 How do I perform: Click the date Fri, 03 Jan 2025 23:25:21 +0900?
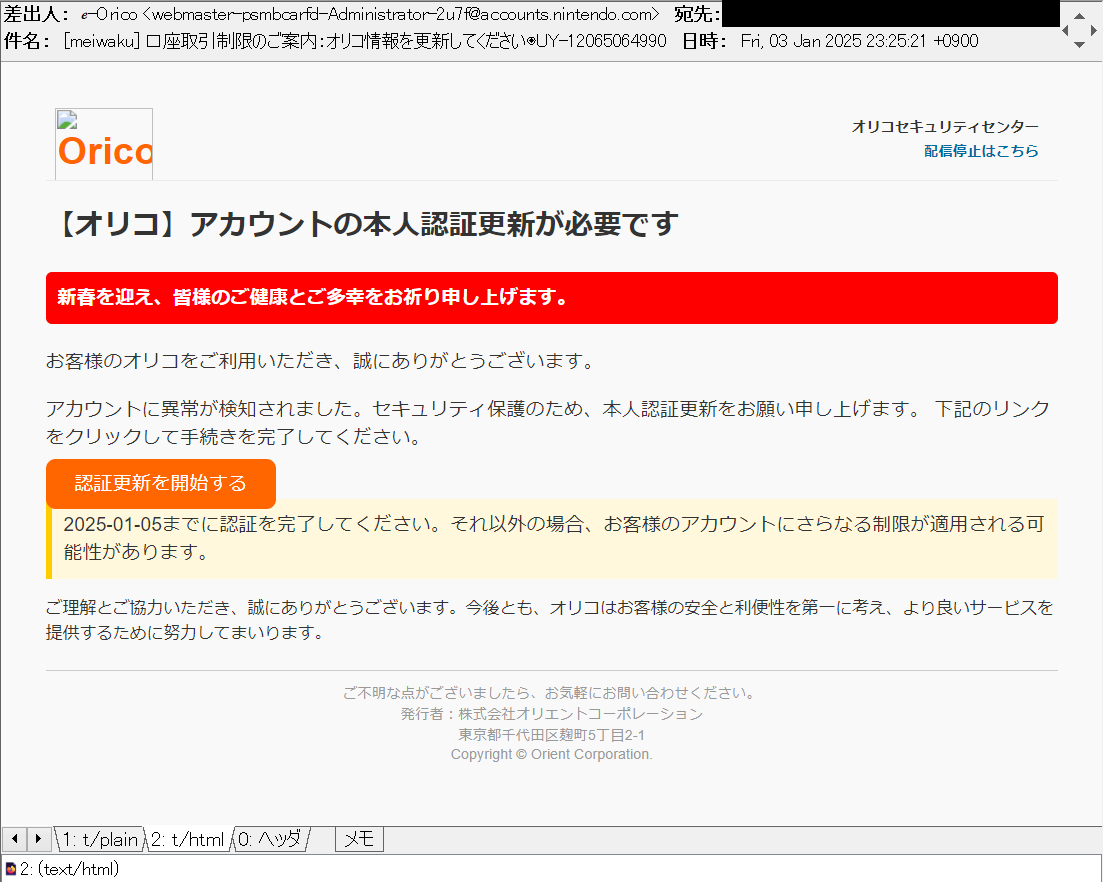coord(859,41)
